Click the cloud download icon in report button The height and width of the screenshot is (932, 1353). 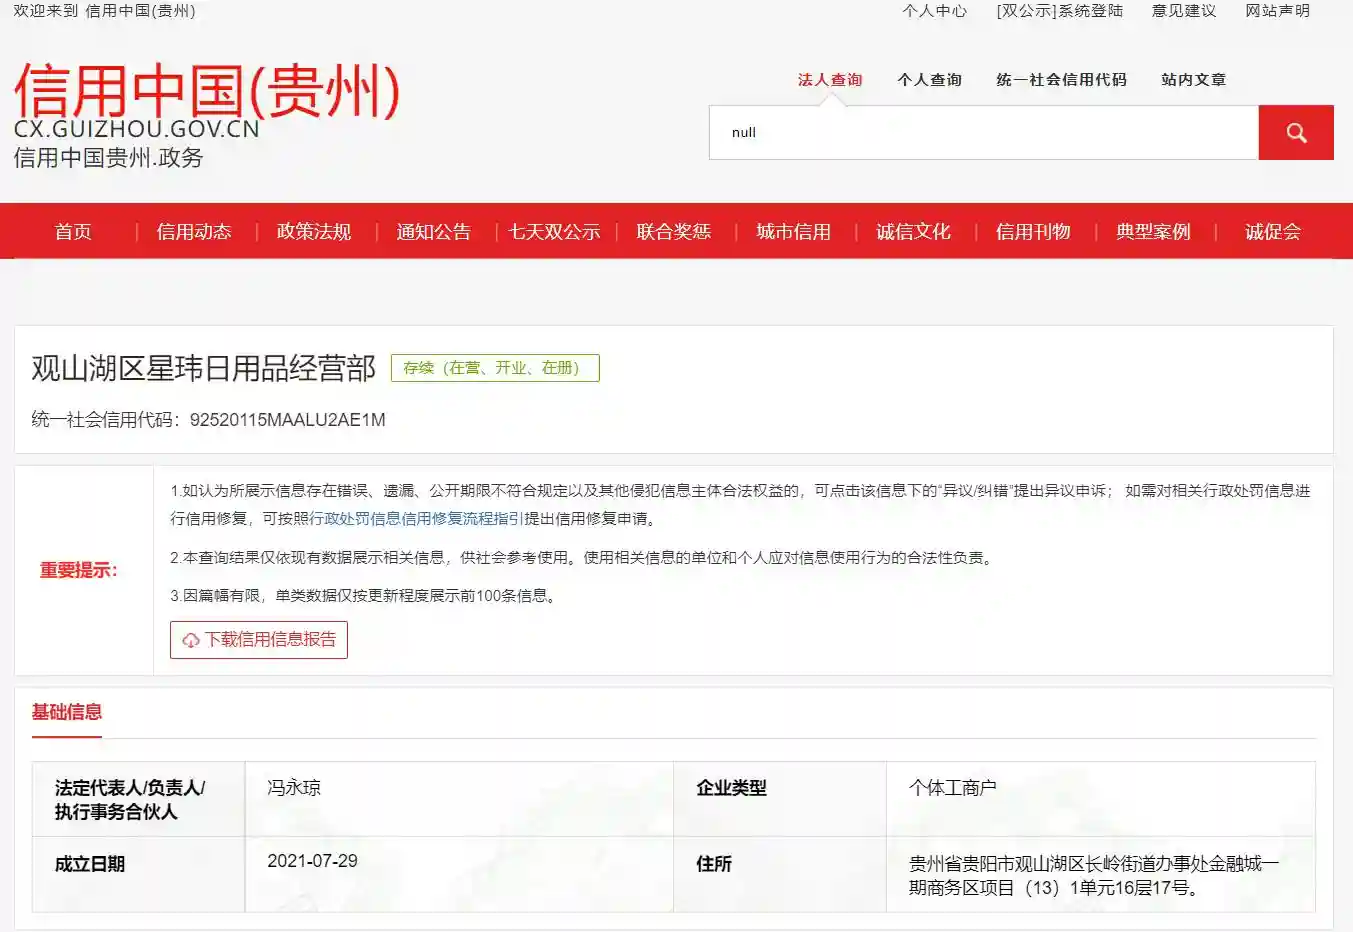[191, 640]
